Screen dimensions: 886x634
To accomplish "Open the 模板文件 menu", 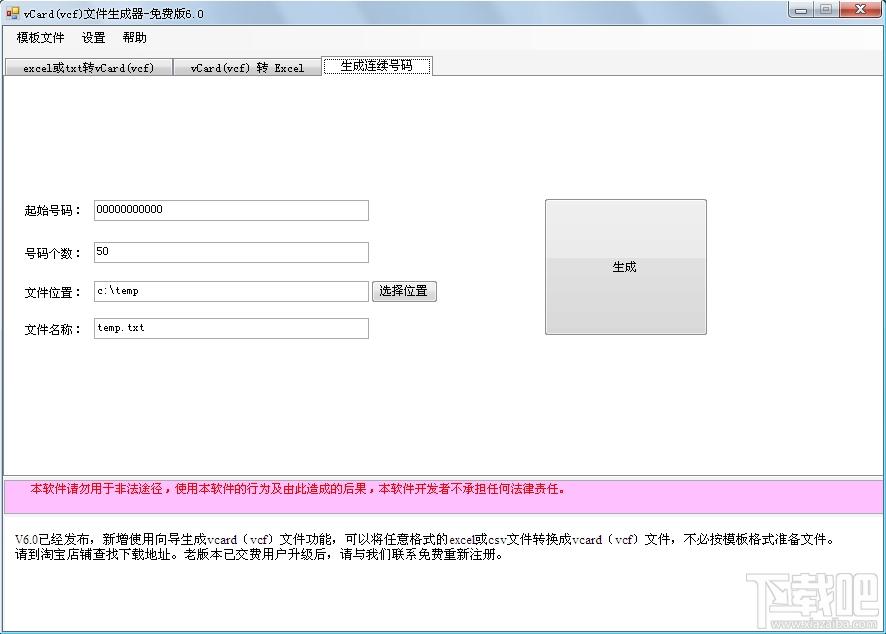I will click(x=41, y=38).
